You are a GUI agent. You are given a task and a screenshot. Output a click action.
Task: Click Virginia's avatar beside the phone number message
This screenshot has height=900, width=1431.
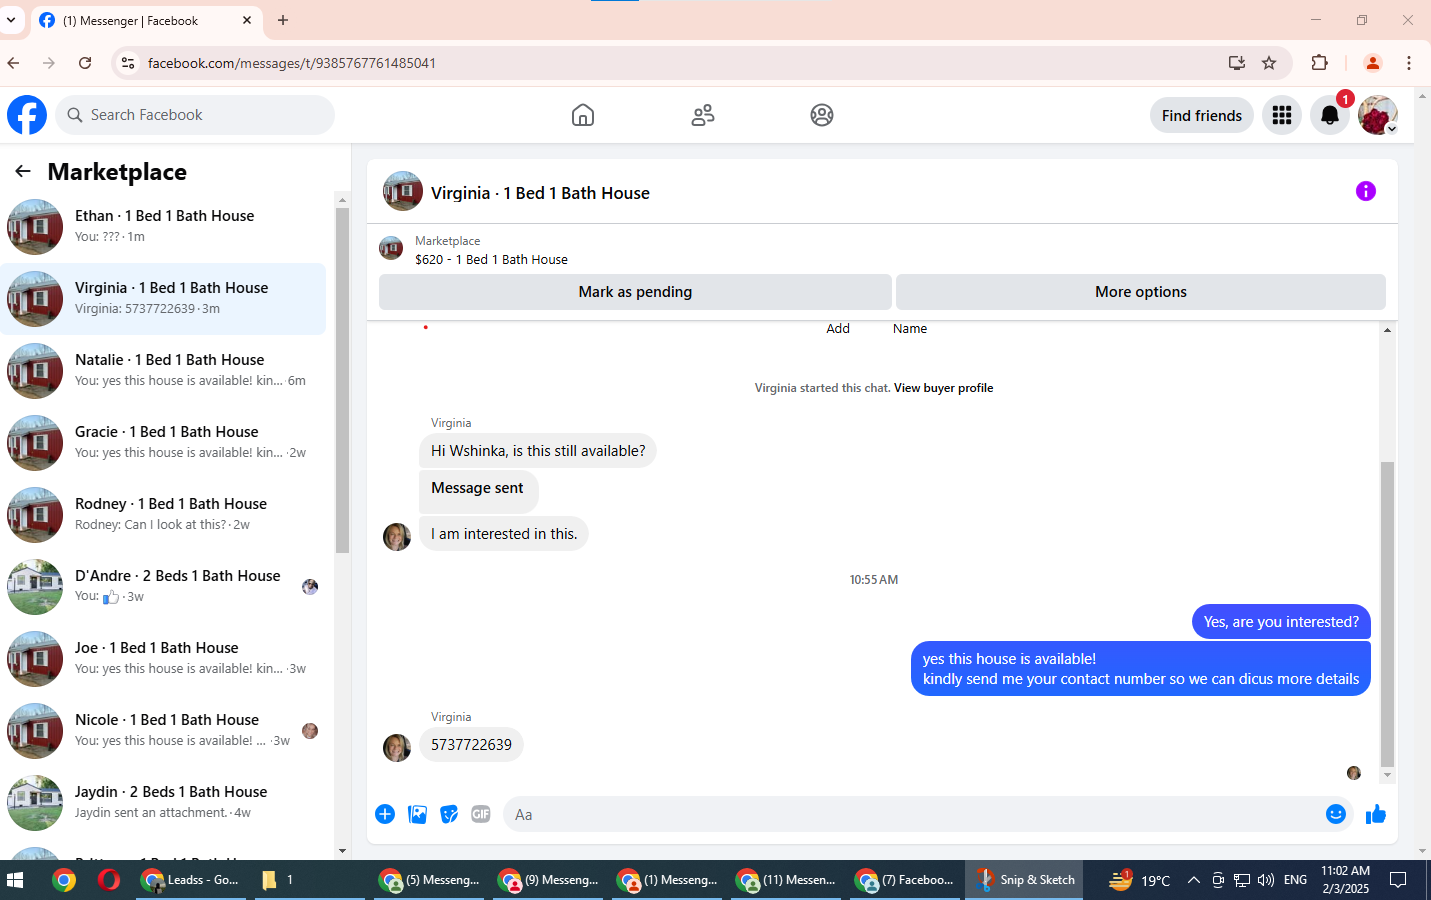pyautogui.click(x=397, y=748)
